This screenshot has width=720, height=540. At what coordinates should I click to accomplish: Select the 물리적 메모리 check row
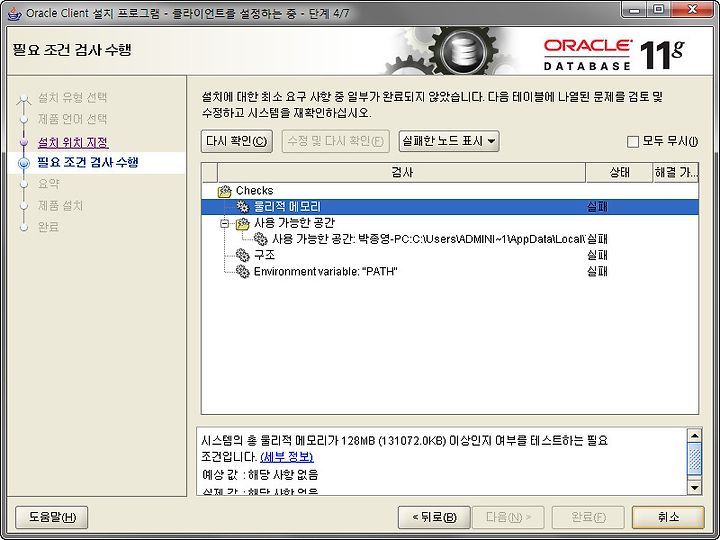click(450, 207)
